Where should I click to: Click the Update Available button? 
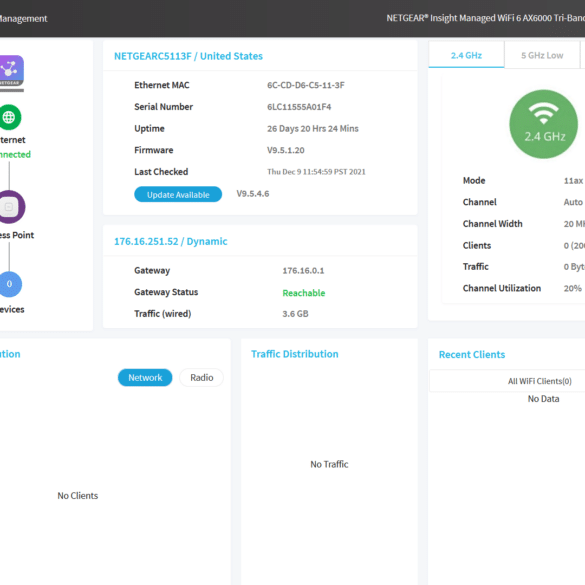tap(178, 194)
